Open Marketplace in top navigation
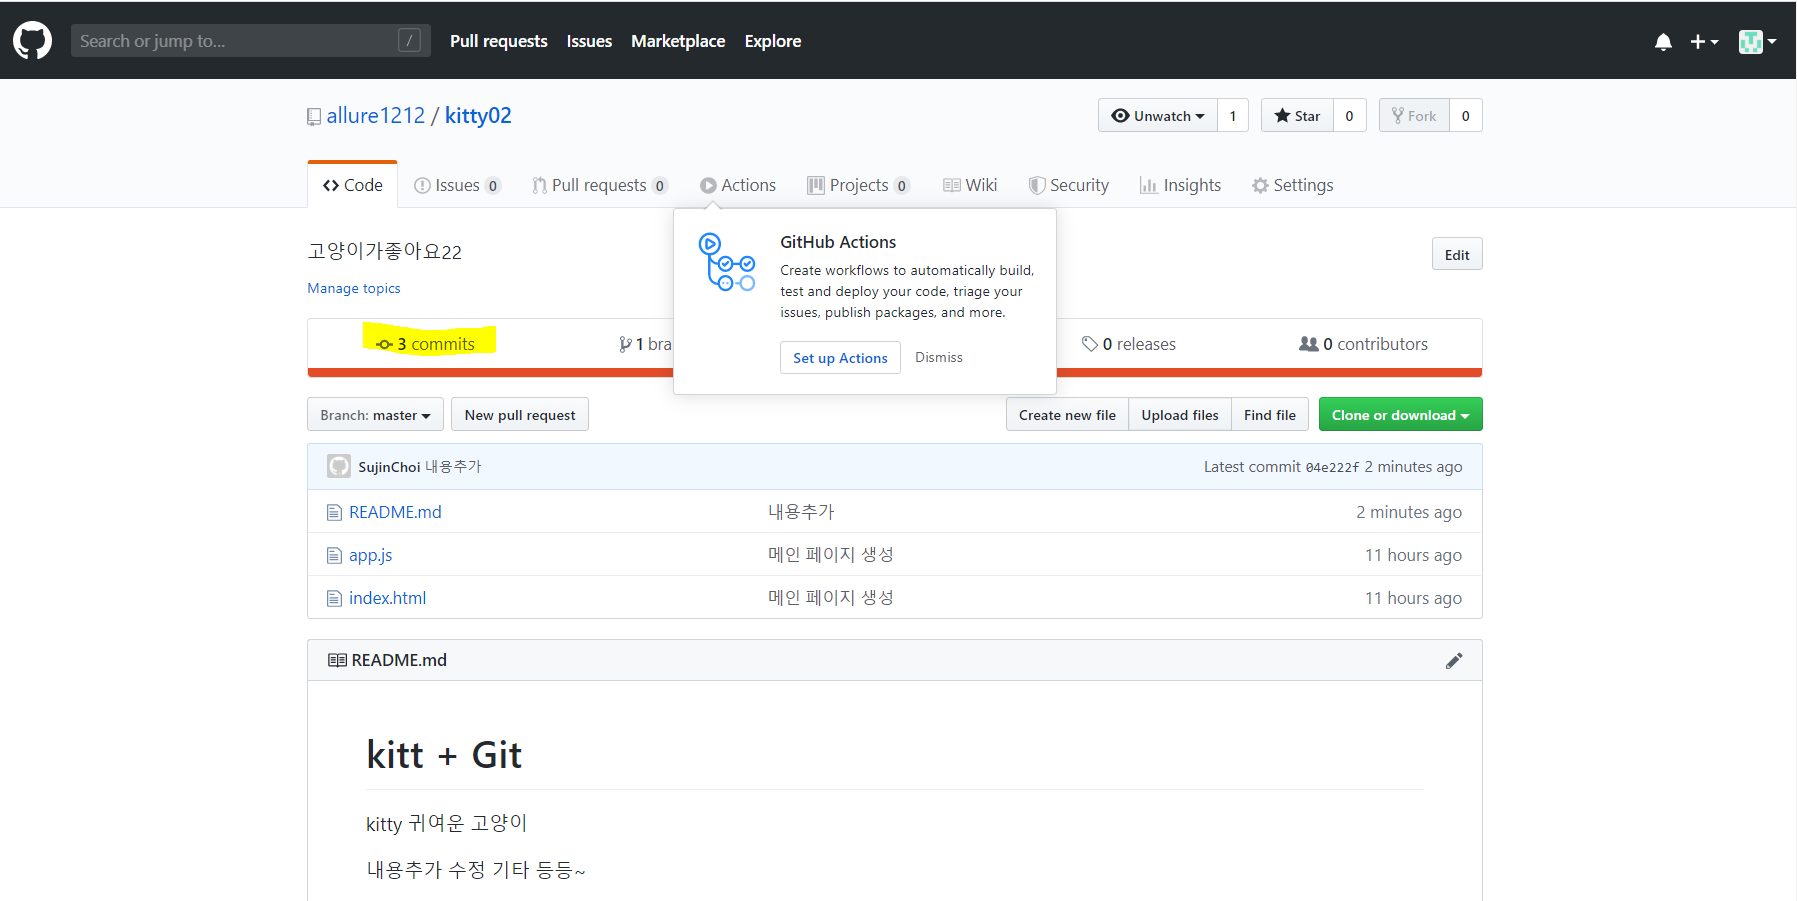The width and height of the screenshot is (1797, 901). coord(678,41)
